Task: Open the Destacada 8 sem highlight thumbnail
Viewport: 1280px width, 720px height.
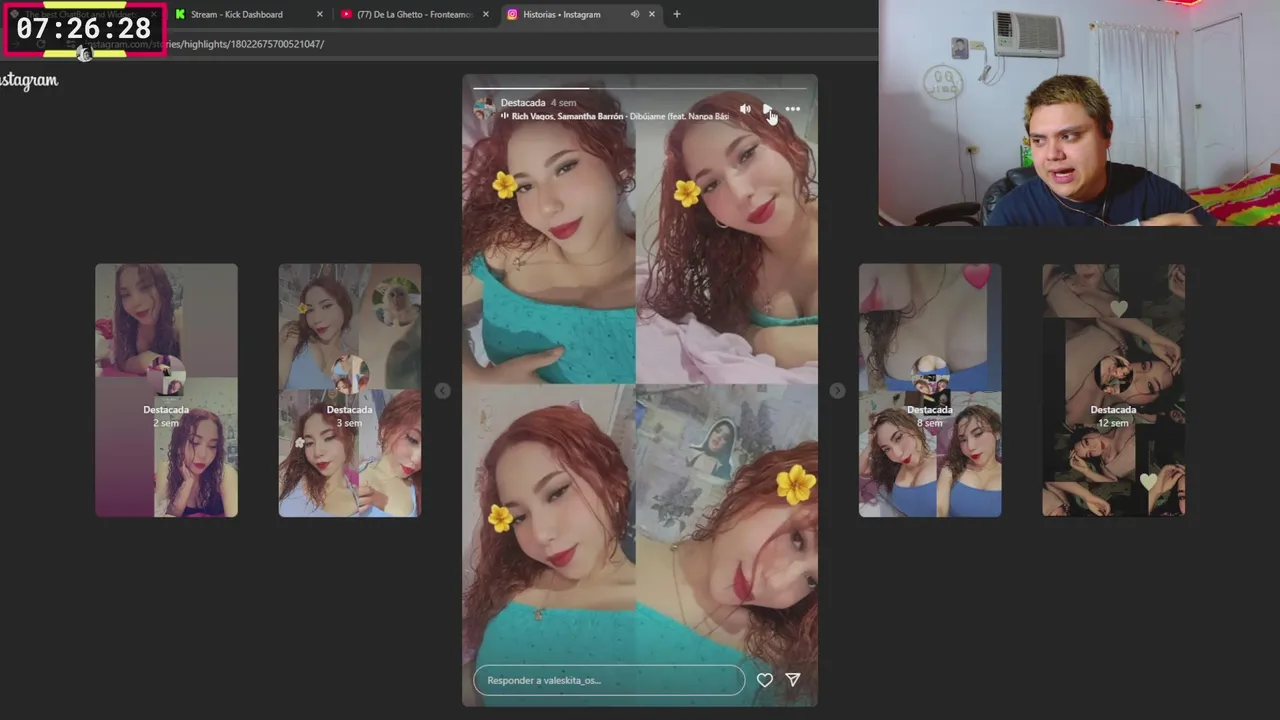Action: point(930,390)
